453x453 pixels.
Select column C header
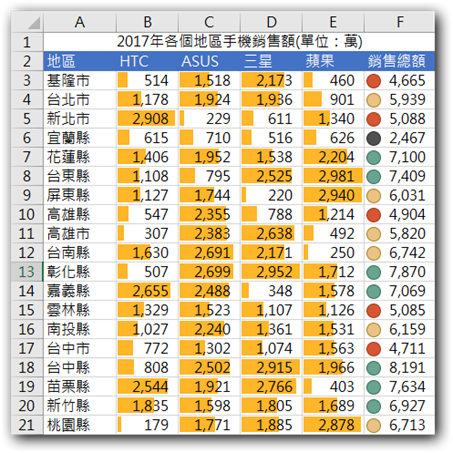[209, 22]
